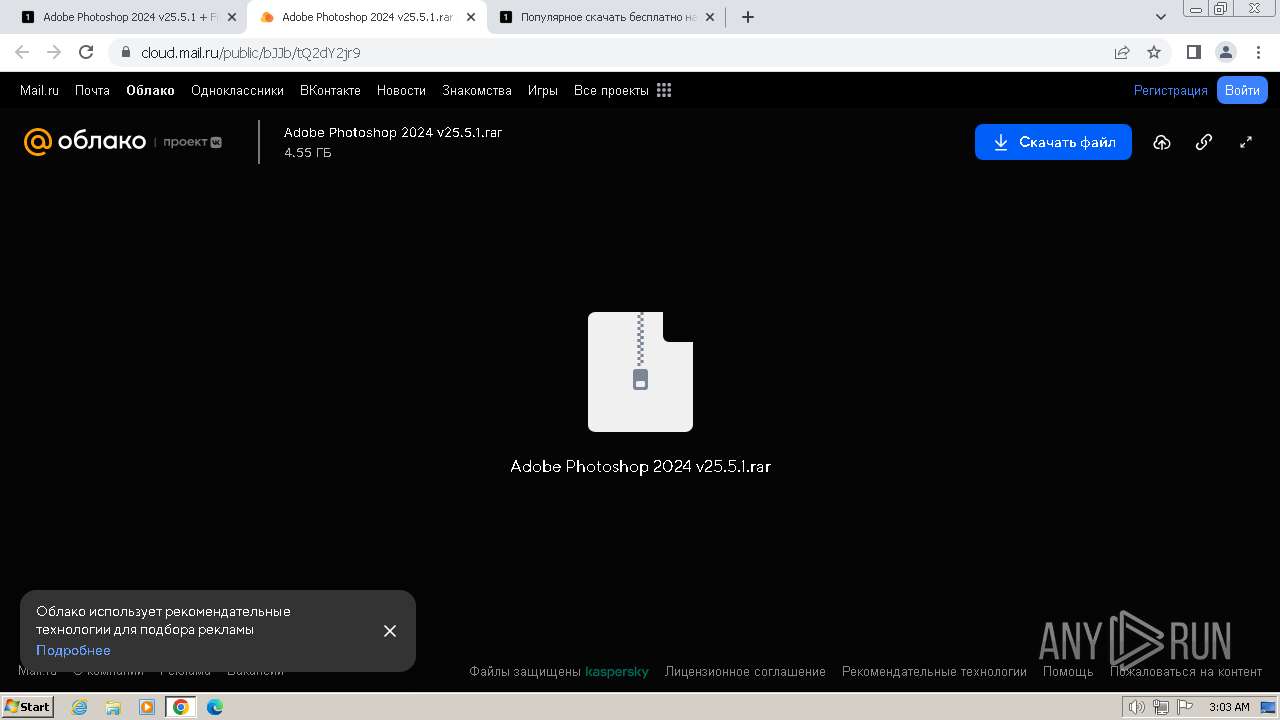Open the Action Center flag icon
1280x720 pixels.
point(1185,707)
